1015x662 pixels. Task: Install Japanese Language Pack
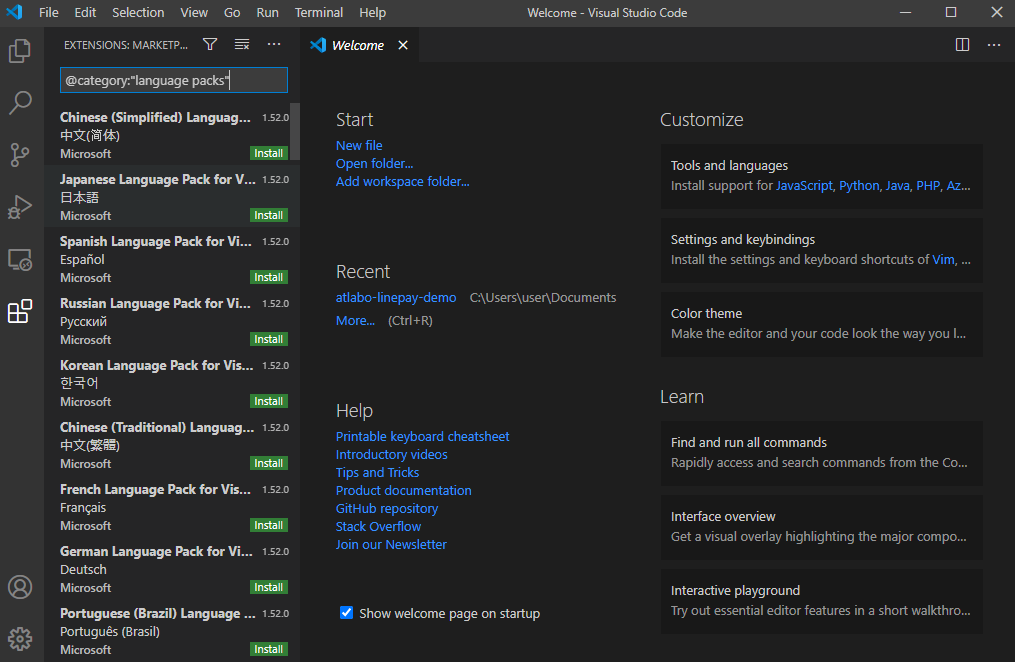269,215
